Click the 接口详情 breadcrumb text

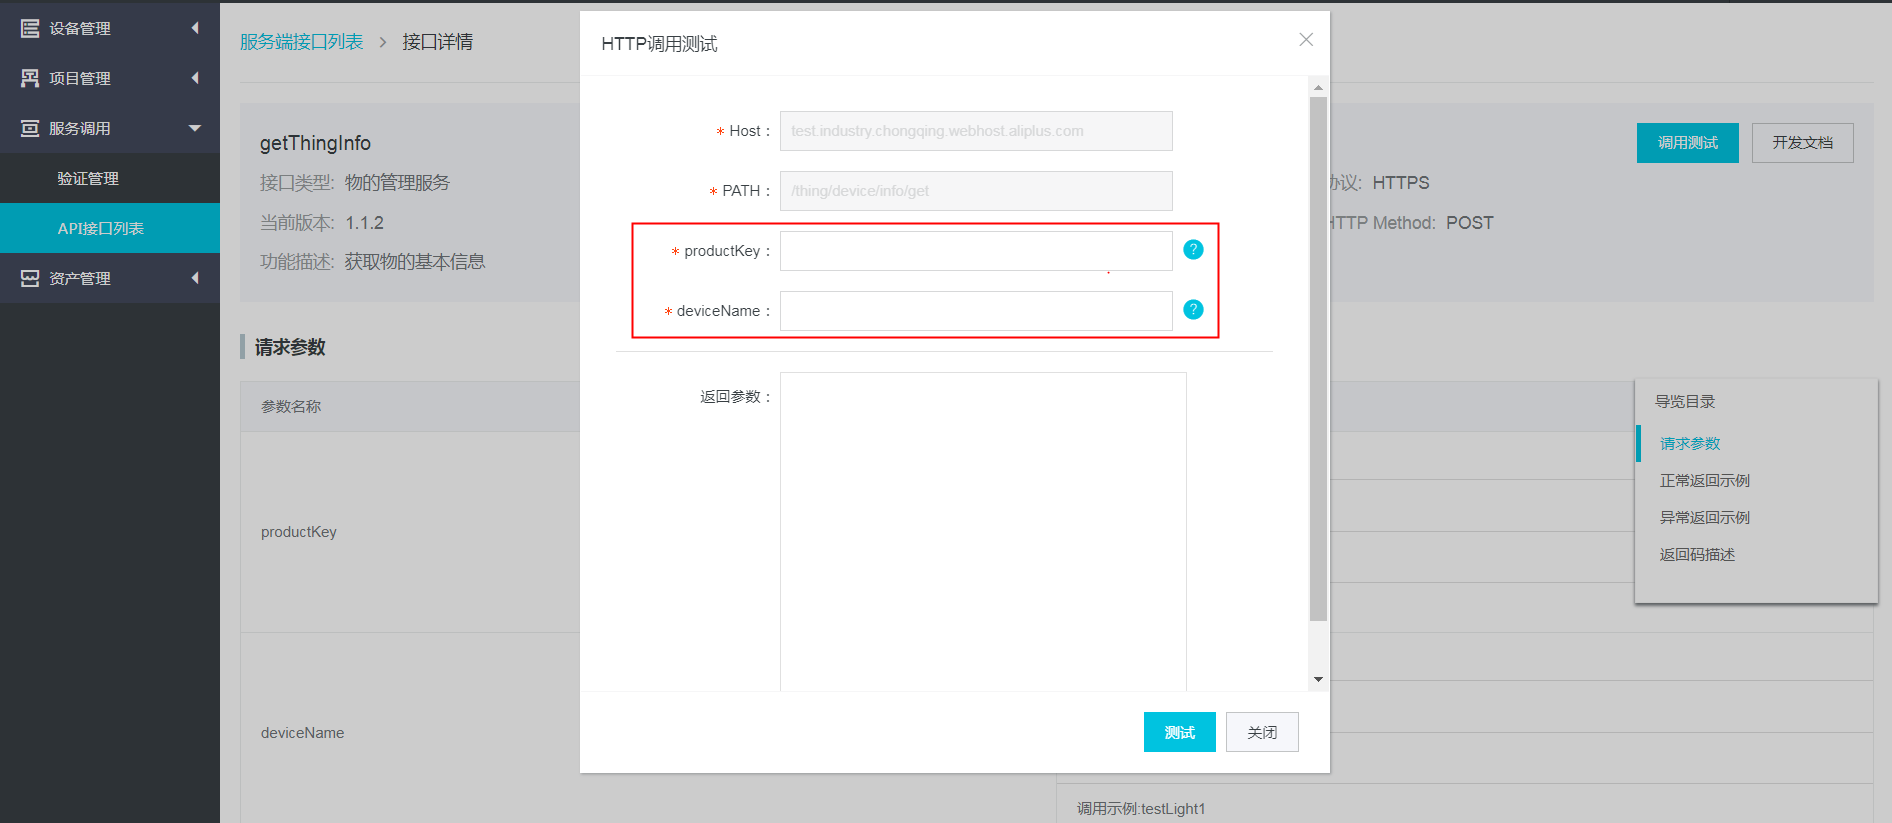[438, 42]
